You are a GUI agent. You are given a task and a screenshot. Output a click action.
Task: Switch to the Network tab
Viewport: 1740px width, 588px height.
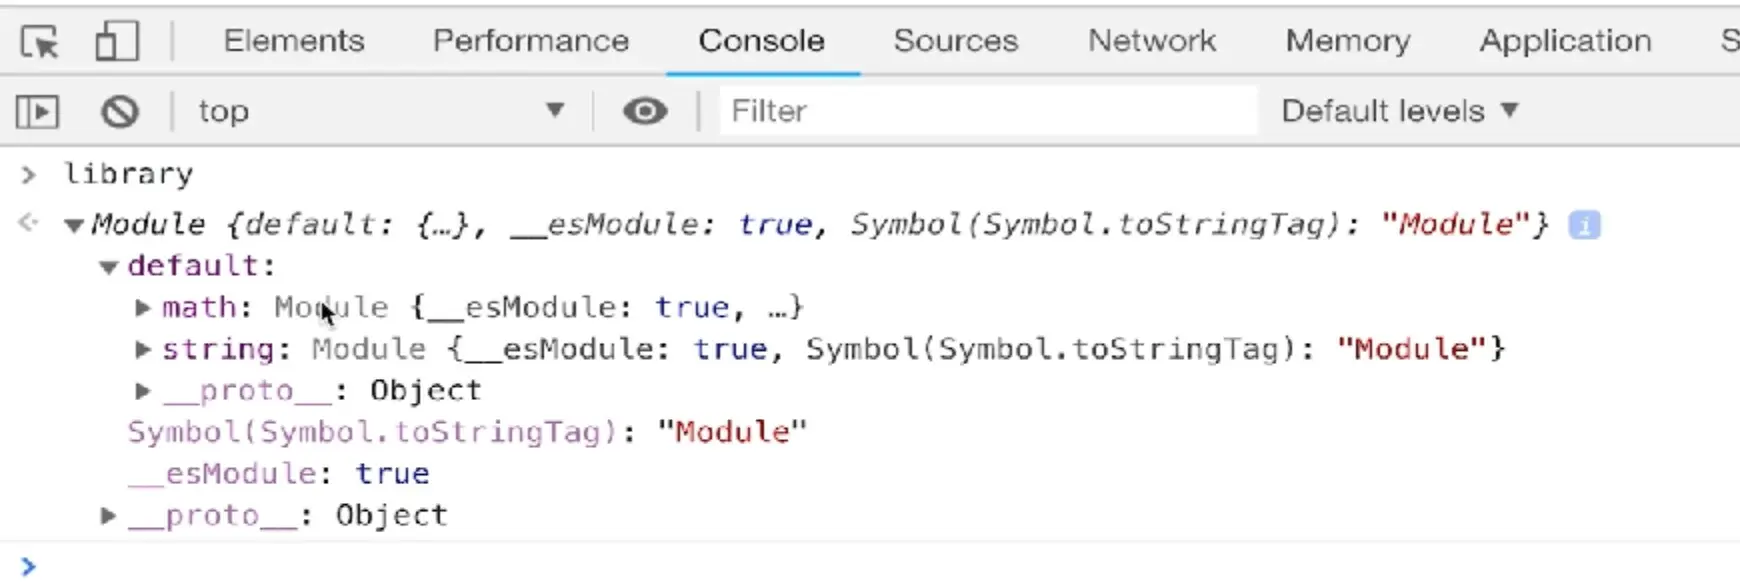click(x=1152, y=41)
